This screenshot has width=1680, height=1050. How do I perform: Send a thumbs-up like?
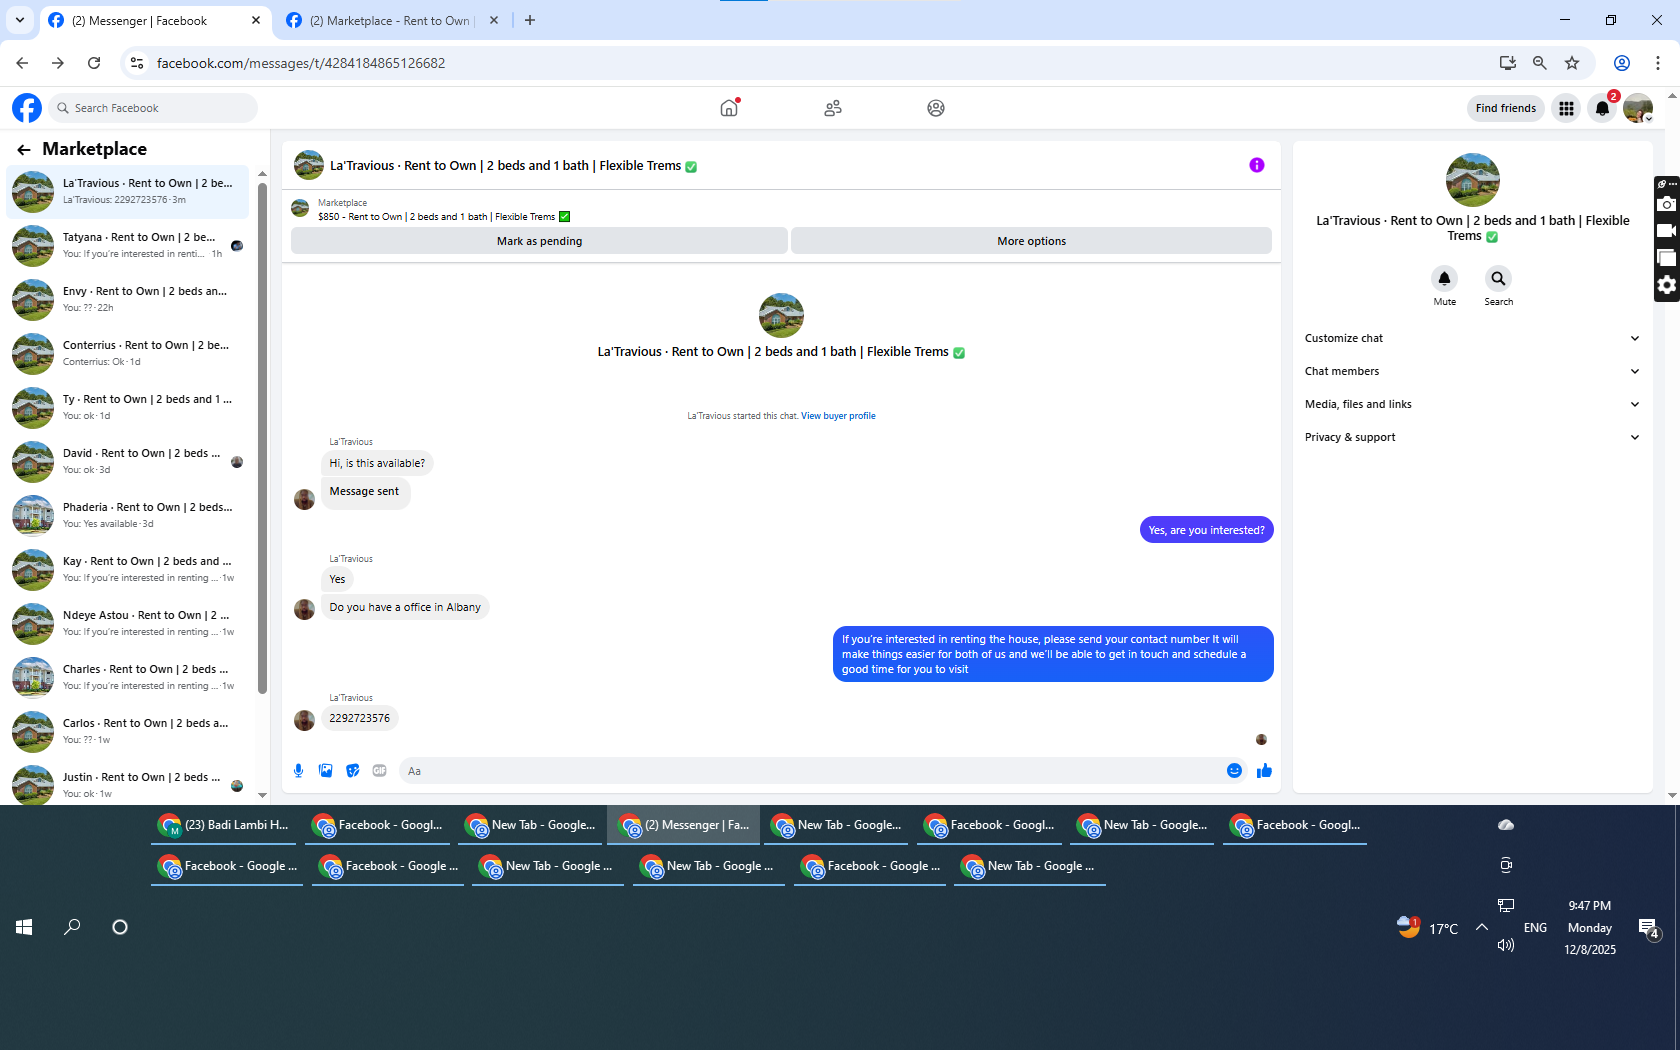click(1264, 771)
